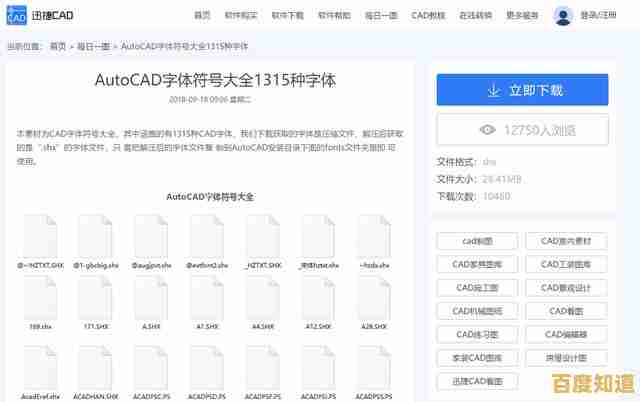640x402 pixels.
Task: Open the A28.SHX file icon
Action: (x=374, y=296)
